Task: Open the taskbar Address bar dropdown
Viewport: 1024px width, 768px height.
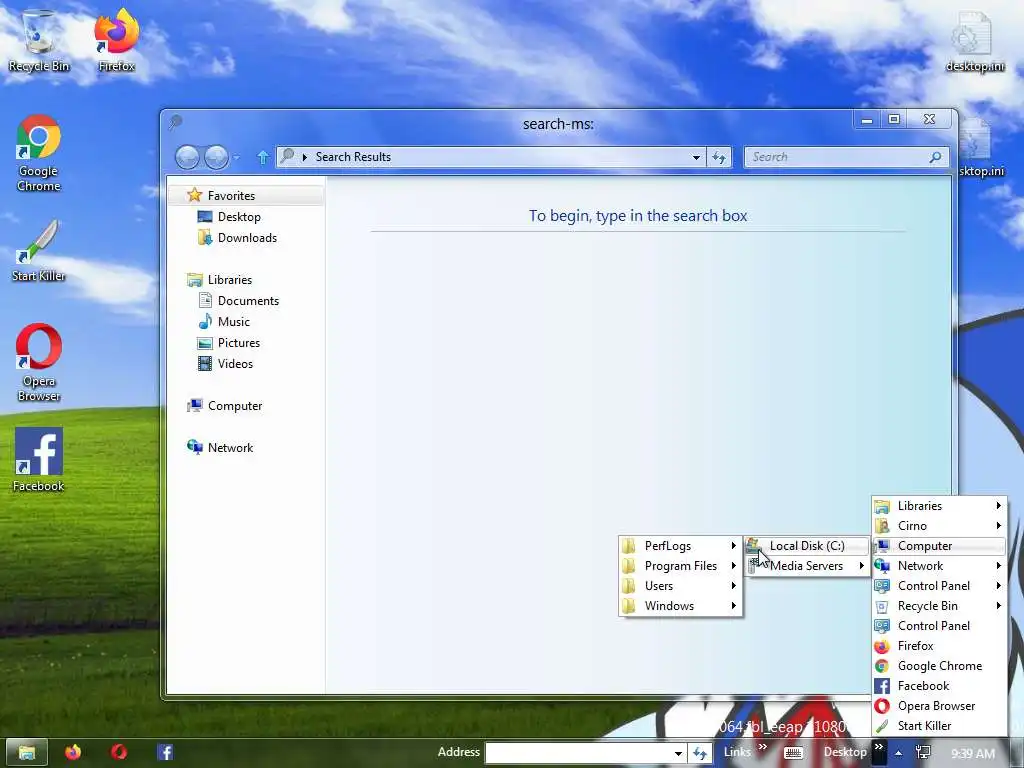Action: [679, 753]
